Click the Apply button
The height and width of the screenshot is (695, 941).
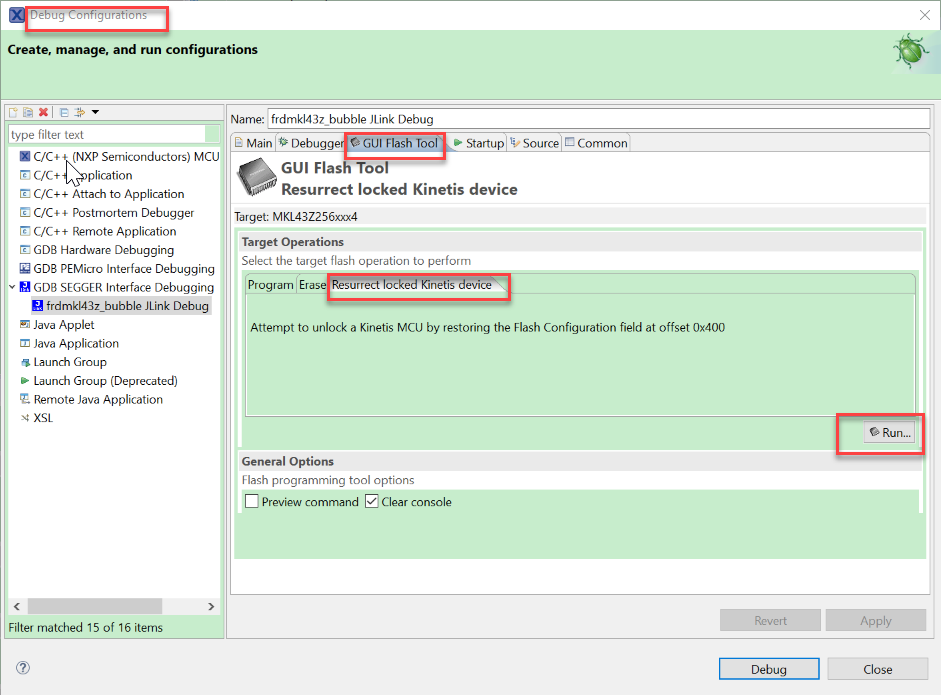click(x=876, y=621)
